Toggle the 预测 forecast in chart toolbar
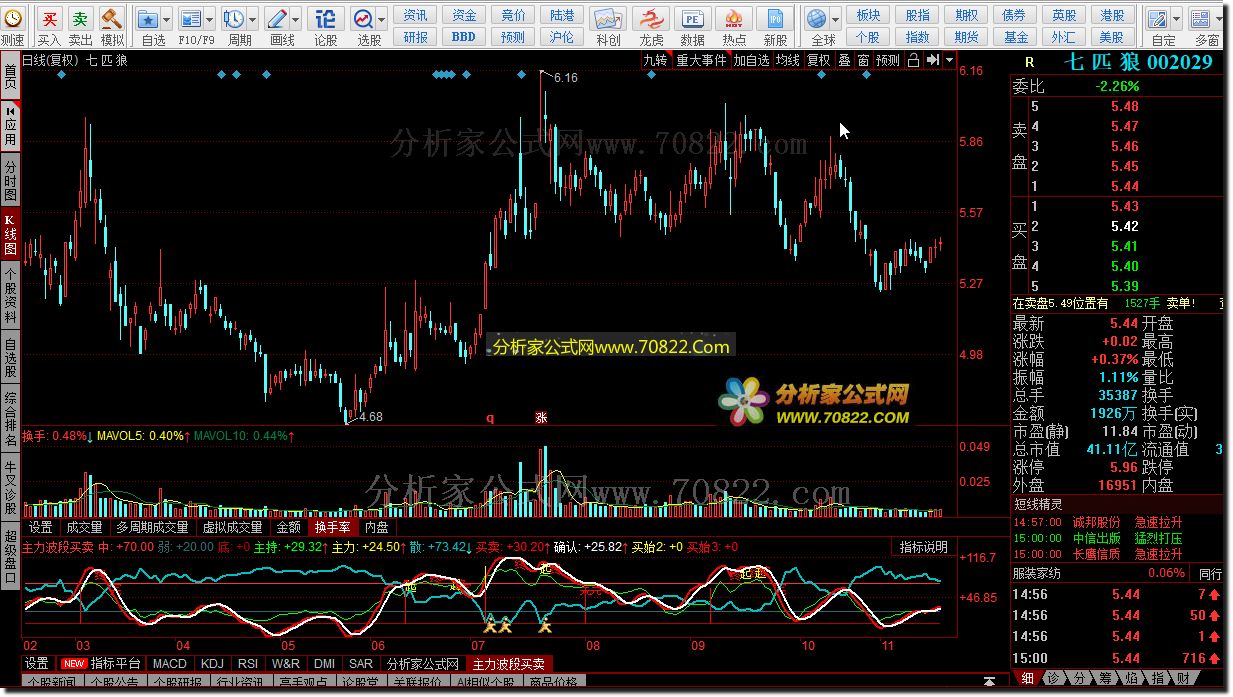 (x=887, y=60)
